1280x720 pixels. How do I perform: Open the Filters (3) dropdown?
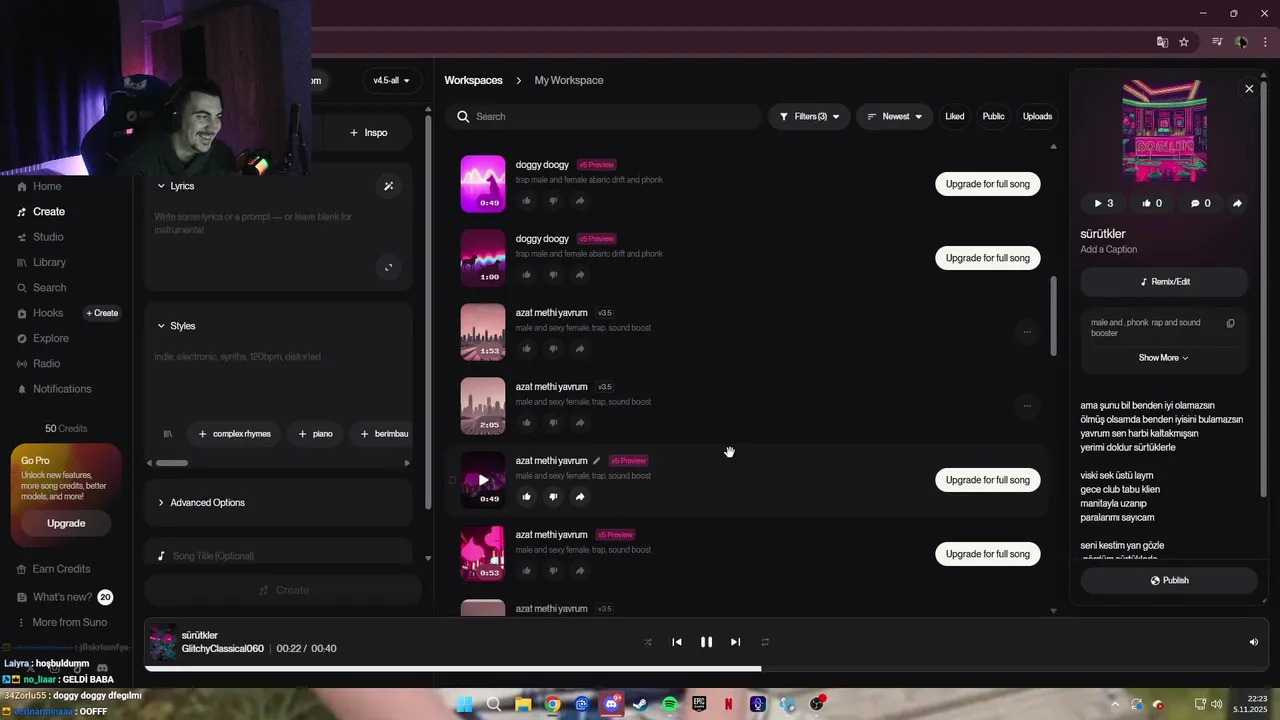click(810, 117)
